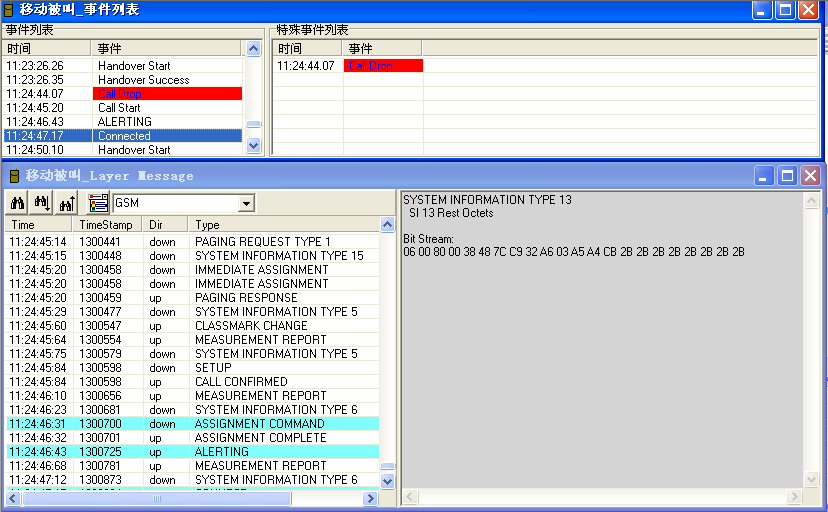Screen dimensions: 828x512
Task: Click the Type column header
Action: (x=284, y=225)
